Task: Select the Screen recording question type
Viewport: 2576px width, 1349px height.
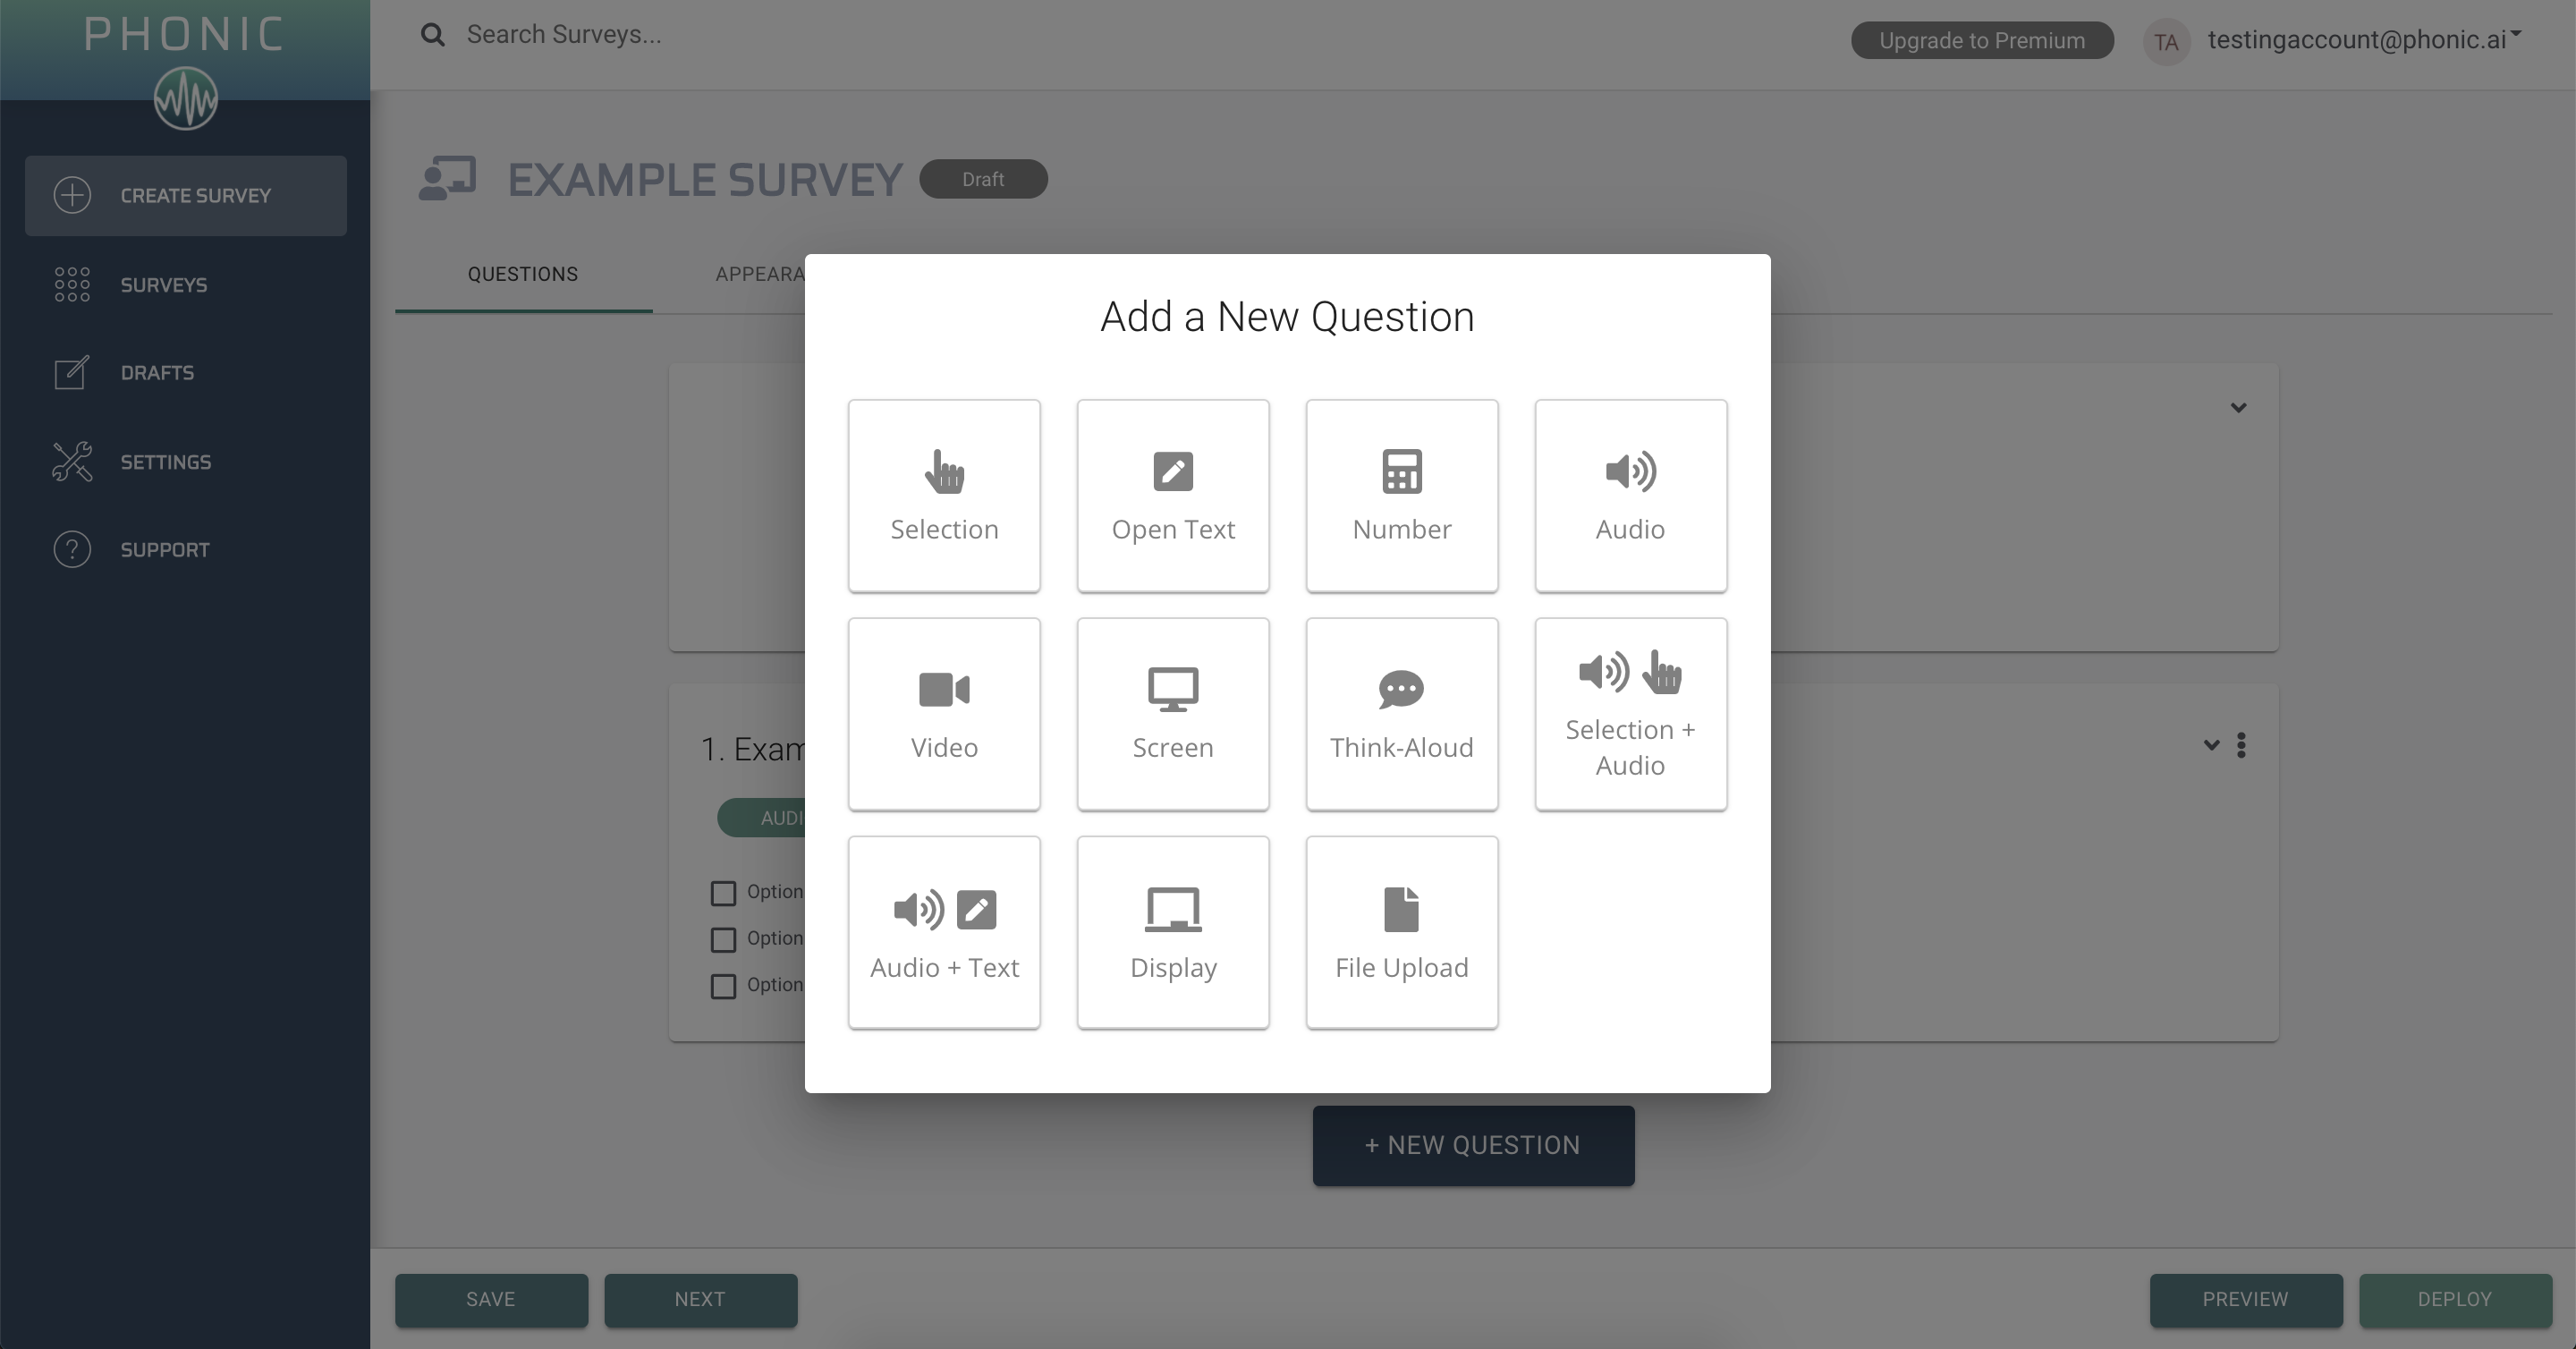Action: [x=1172, y=714]
